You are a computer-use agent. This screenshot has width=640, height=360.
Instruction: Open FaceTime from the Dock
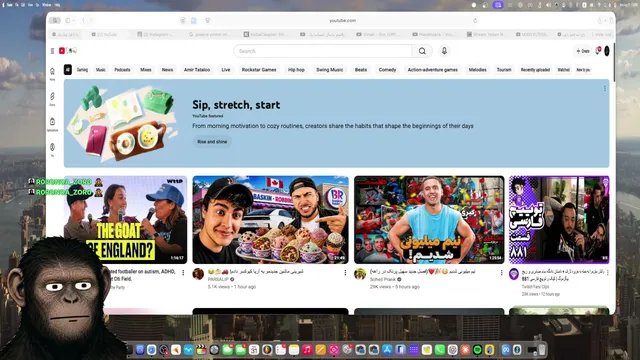click(241, 350)
